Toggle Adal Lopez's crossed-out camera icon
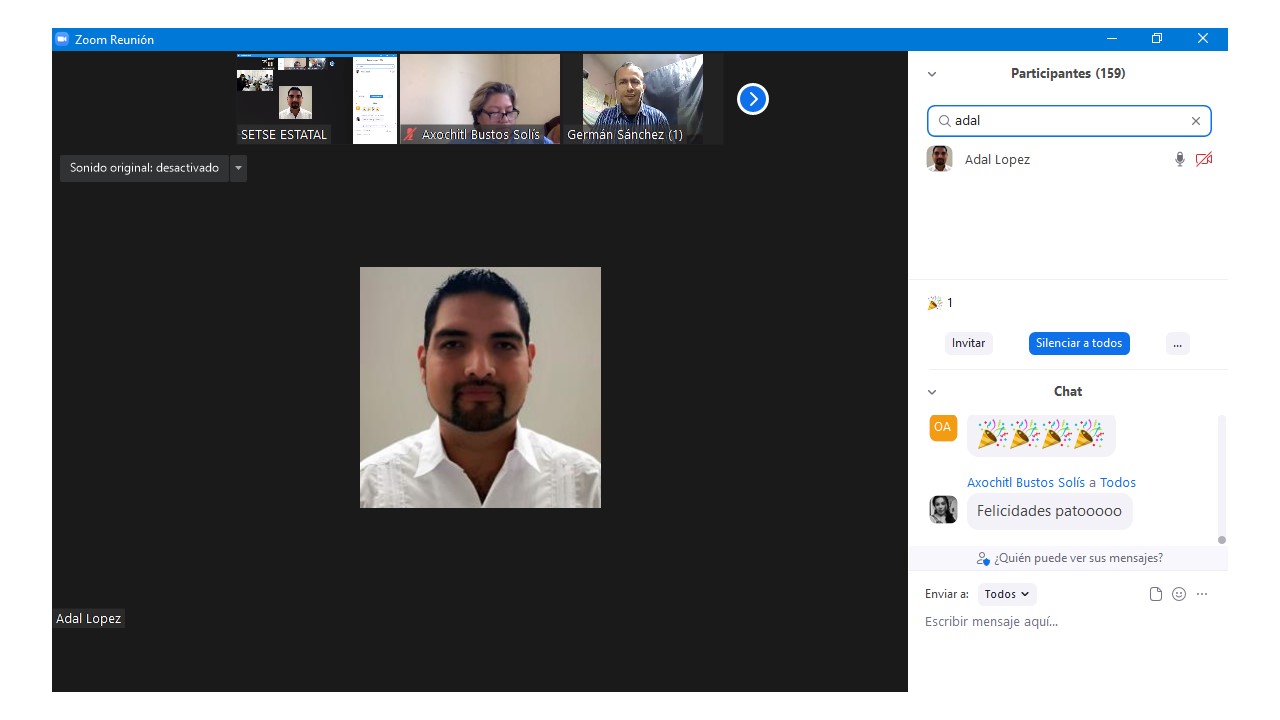1280x720 pixels. point(1203,159)
